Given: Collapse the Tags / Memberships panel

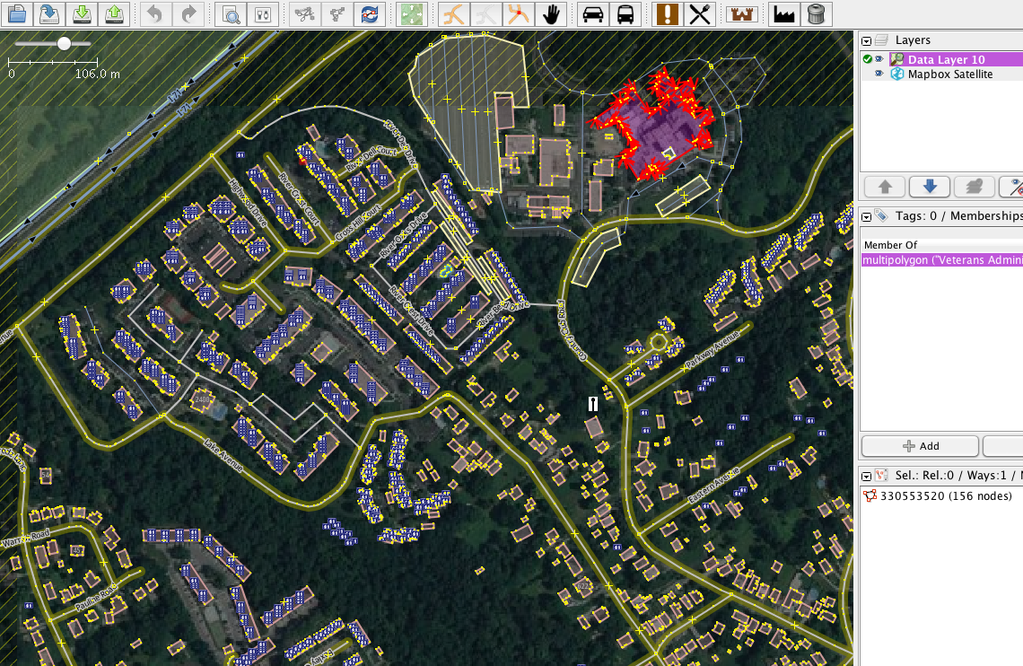Looking at the screenshot, I should 866,215.
